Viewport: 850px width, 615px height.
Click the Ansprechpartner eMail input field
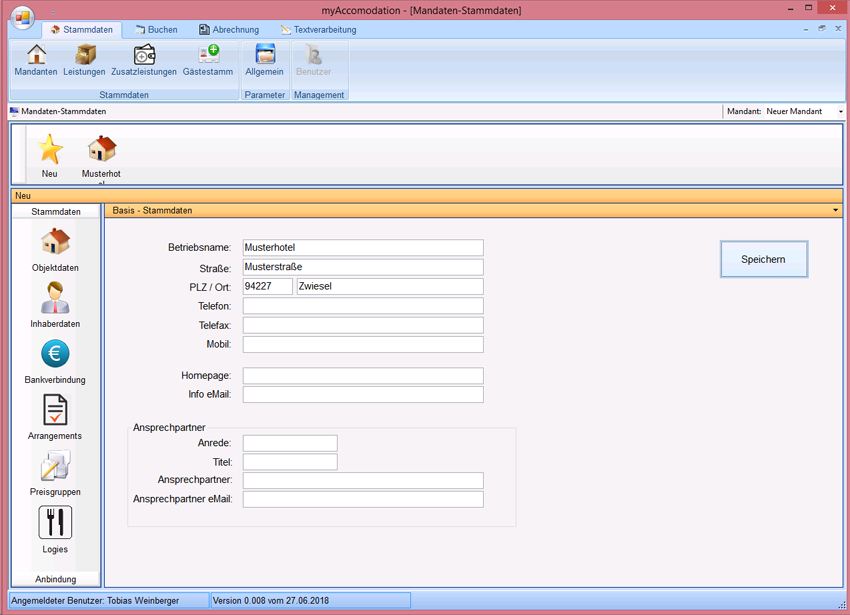pos(363,499)
